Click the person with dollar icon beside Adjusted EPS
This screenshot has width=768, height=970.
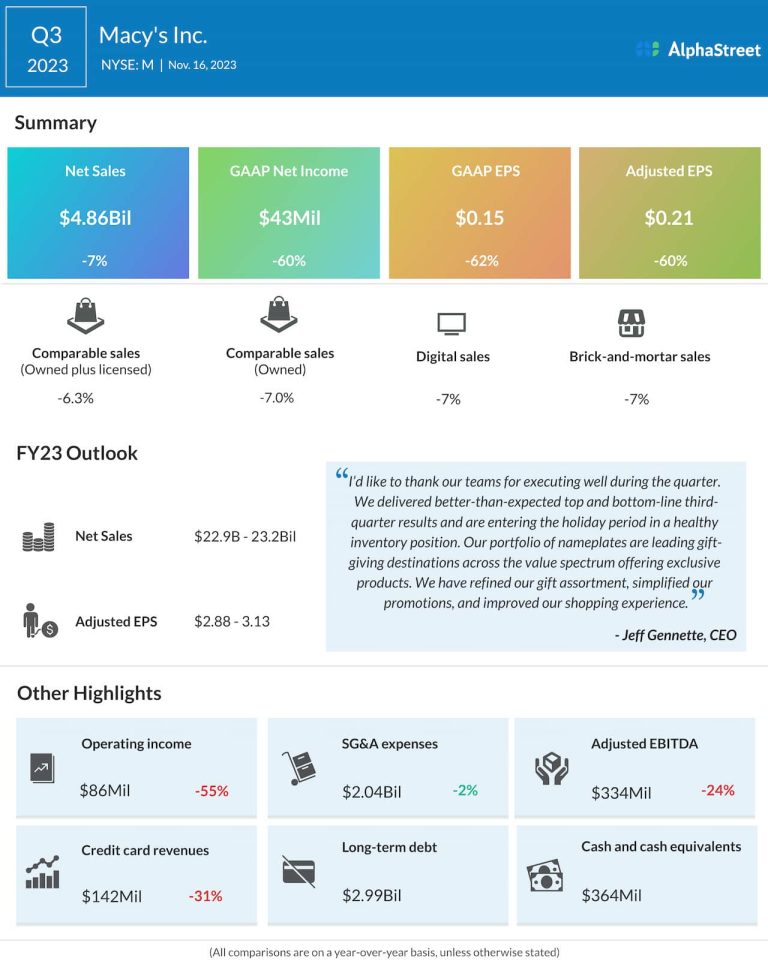pyautogui.click(x=40, y=620)
